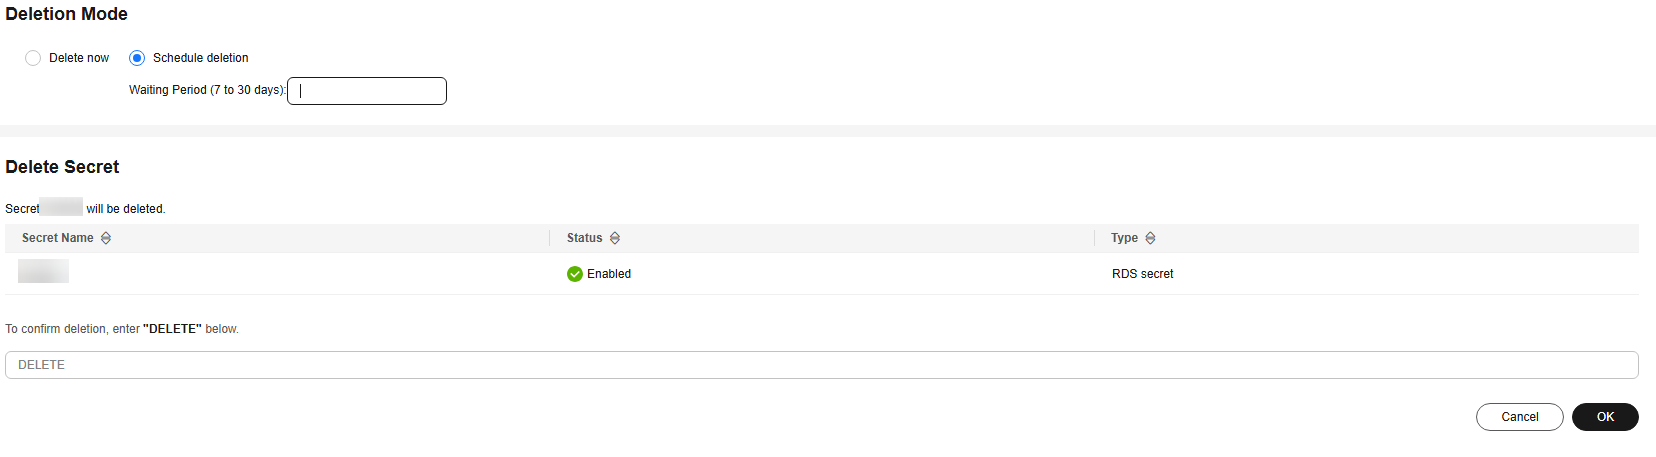The width and height of the screenshot is (1656, 457).
Task: Click the green Enabled checkmark icon
Action: click(575, 274)
